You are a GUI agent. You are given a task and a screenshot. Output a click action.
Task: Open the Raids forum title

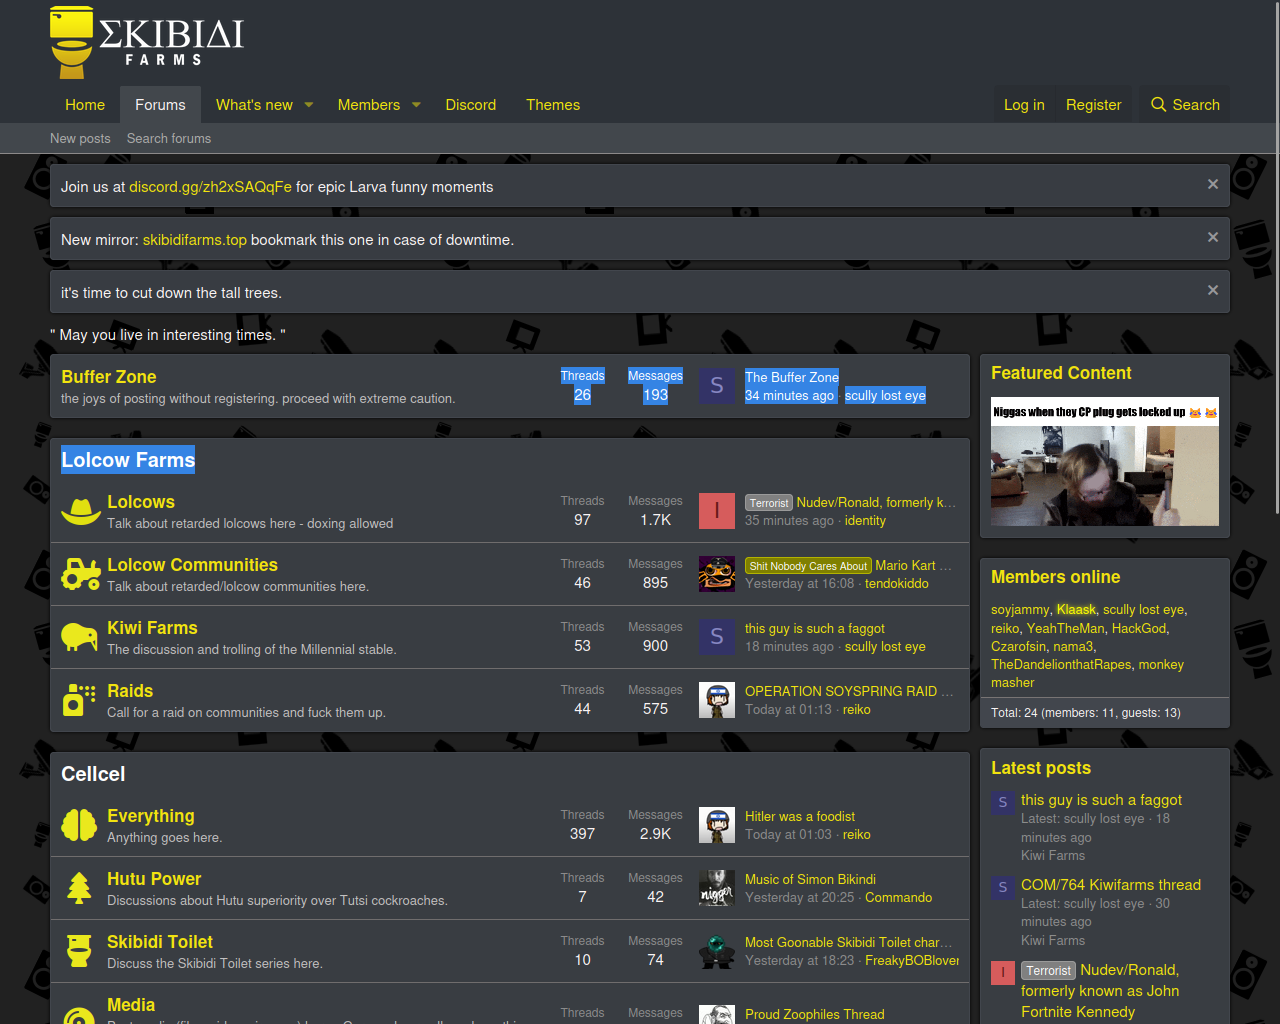(x=130, y=691)
